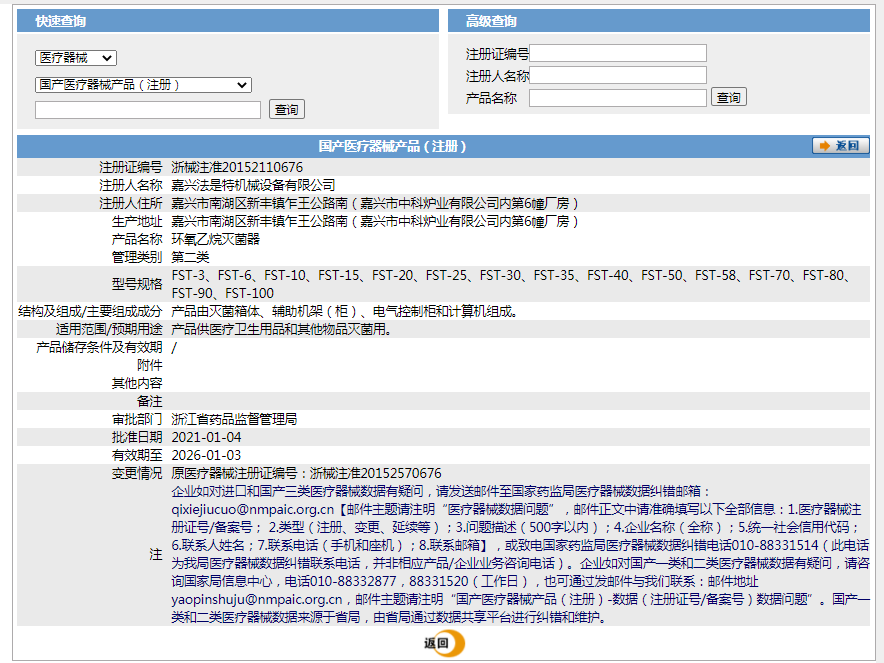
Task: Focus the quick search text field
Action: click(148, 109)
